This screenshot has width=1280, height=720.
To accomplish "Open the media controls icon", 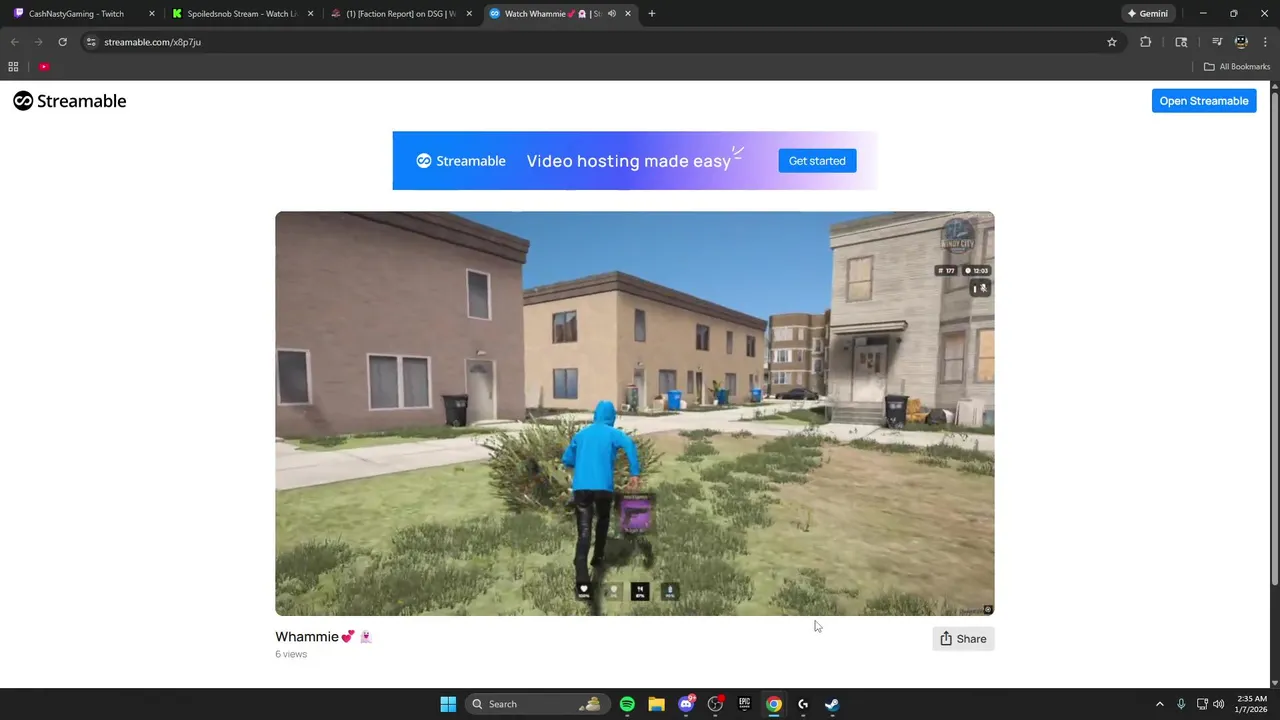I will 1217,42.
